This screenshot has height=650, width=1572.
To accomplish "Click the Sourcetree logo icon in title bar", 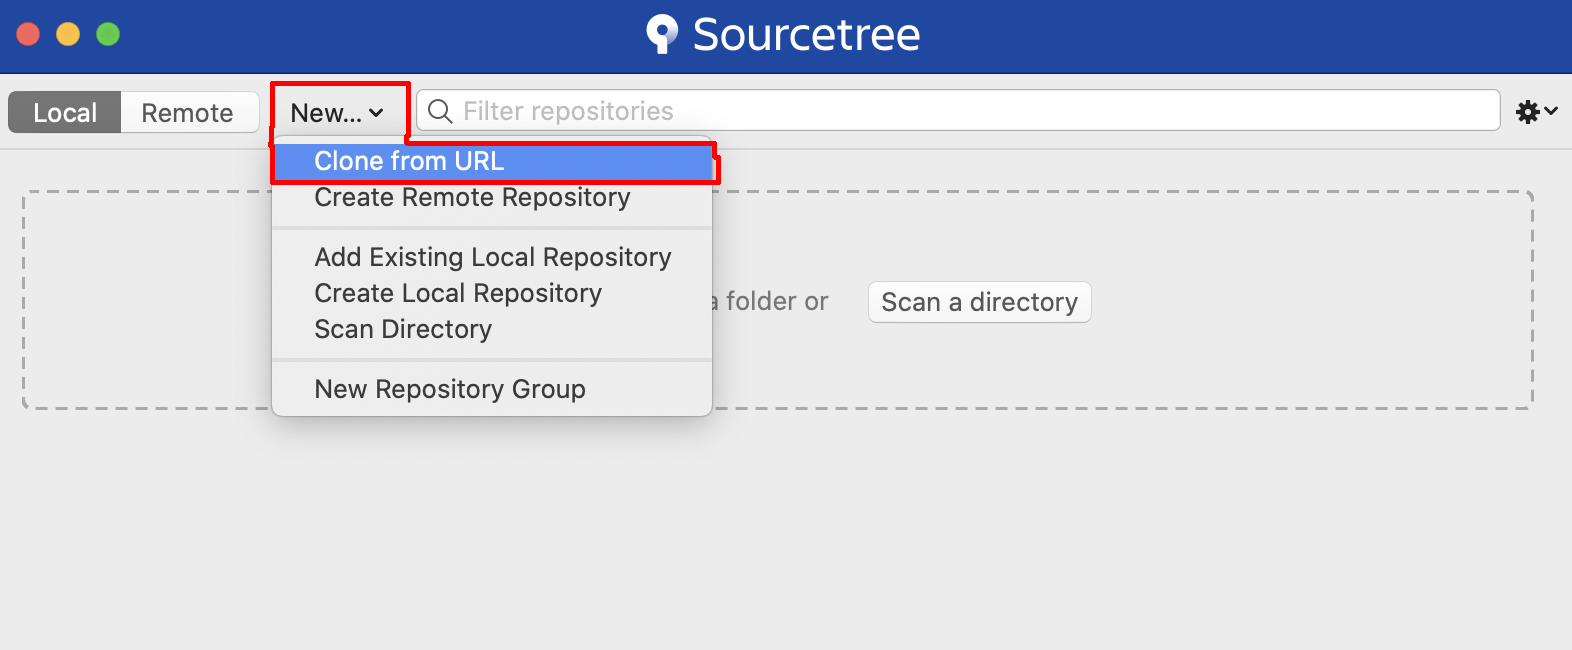I will tap(661, 34).
